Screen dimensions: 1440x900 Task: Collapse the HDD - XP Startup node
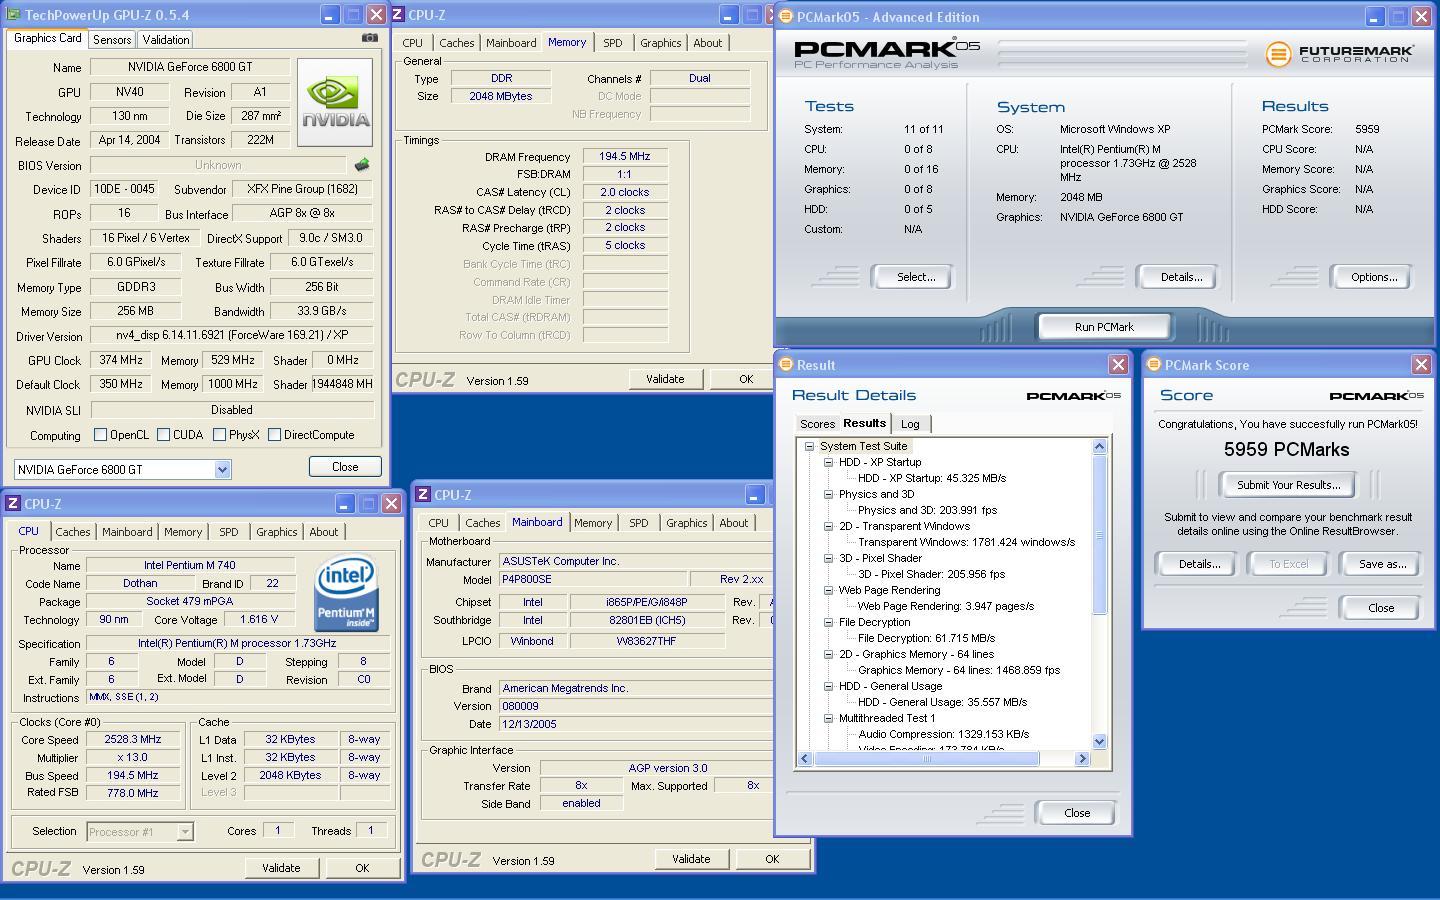(x=828, y=462)
